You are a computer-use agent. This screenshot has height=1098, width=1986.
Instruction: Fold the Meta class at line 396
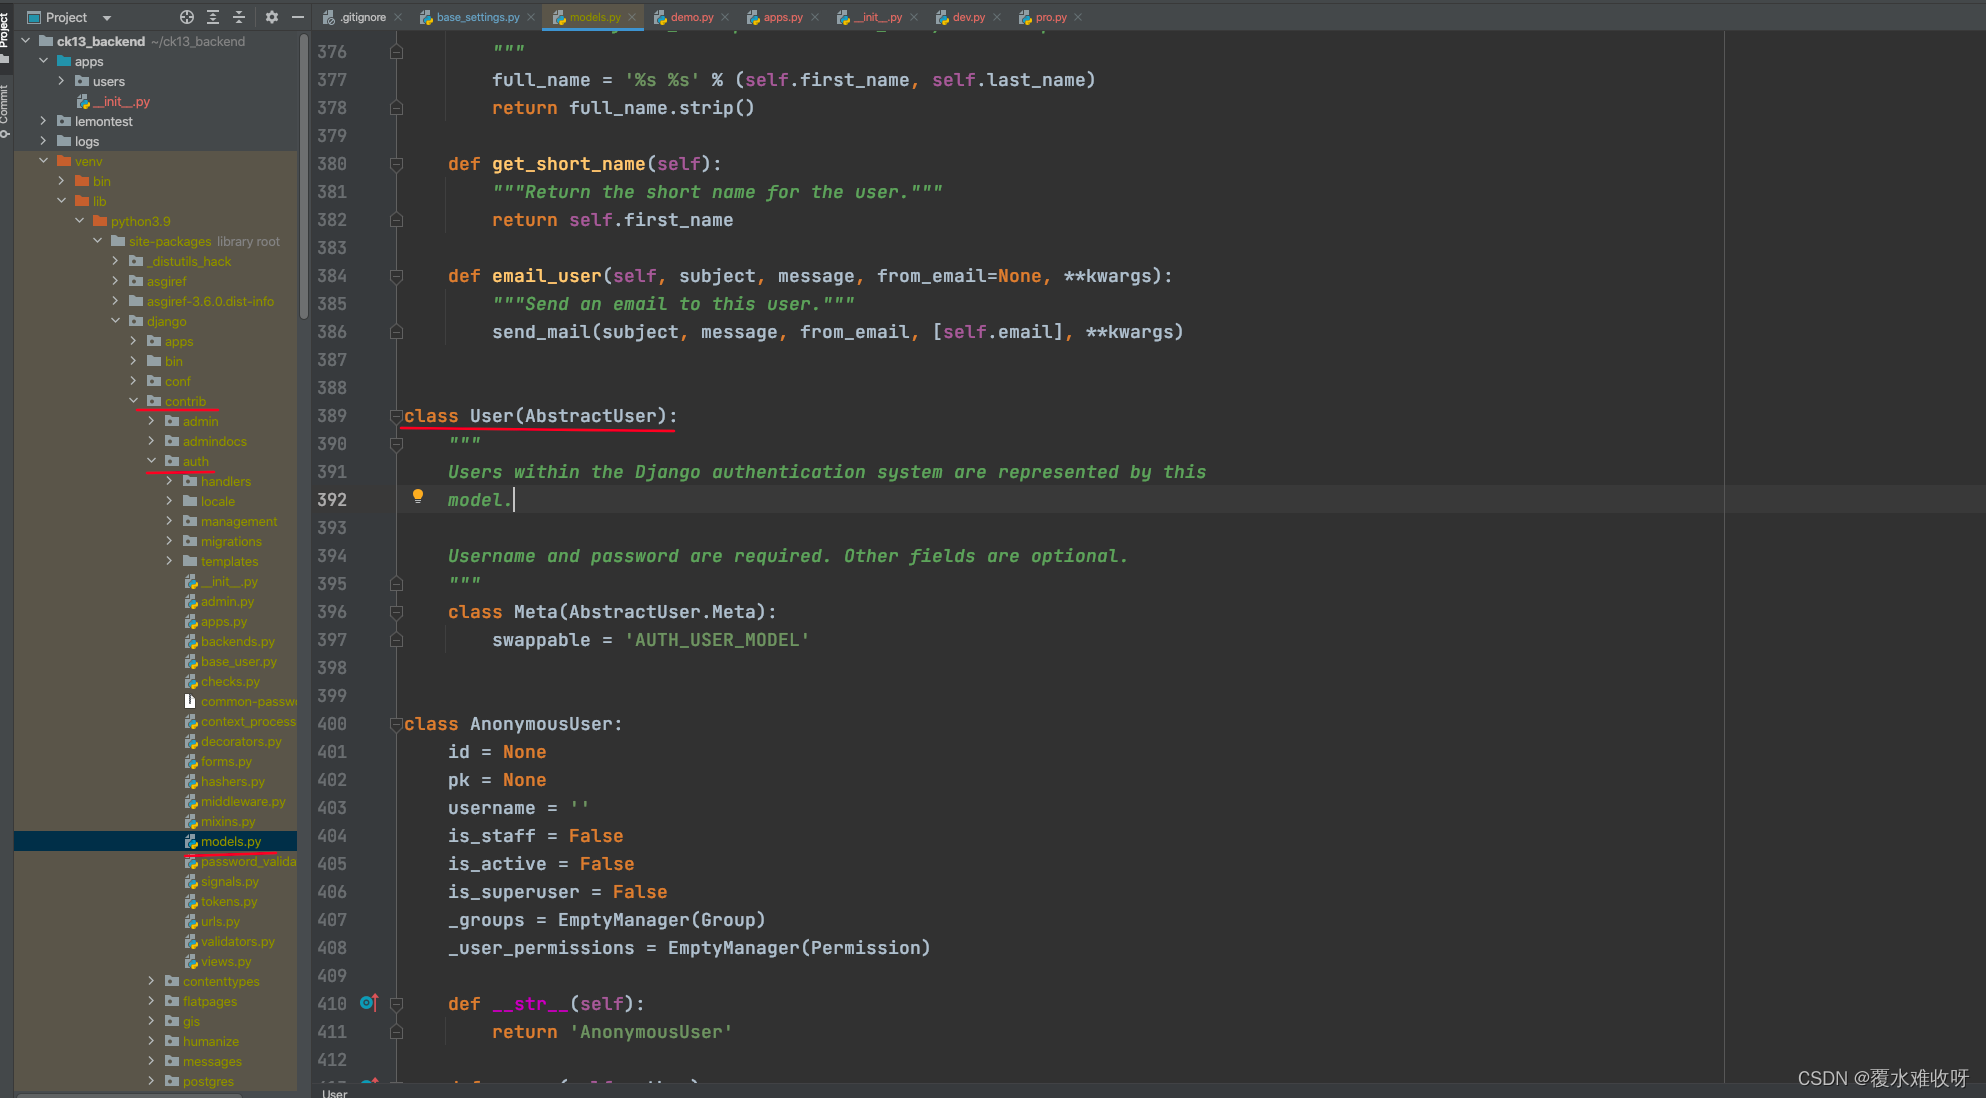[x=396, y=612]
